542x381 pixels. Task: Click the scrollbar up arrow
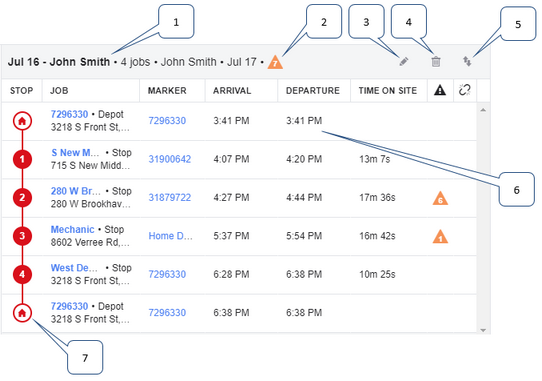click(x=483, y=110)
